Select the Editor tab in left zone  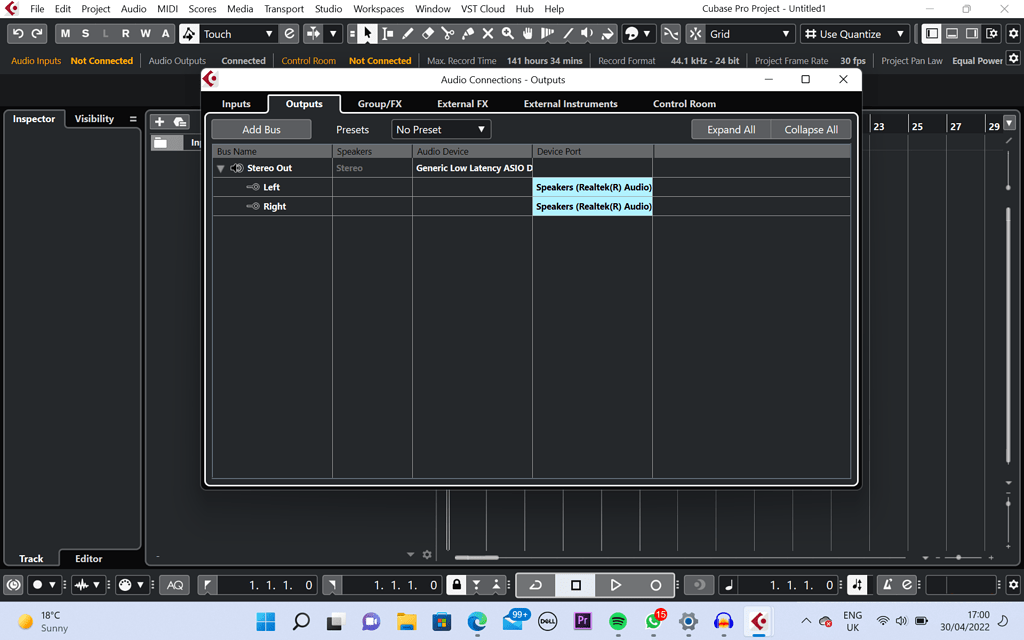[x=88, y=558]
